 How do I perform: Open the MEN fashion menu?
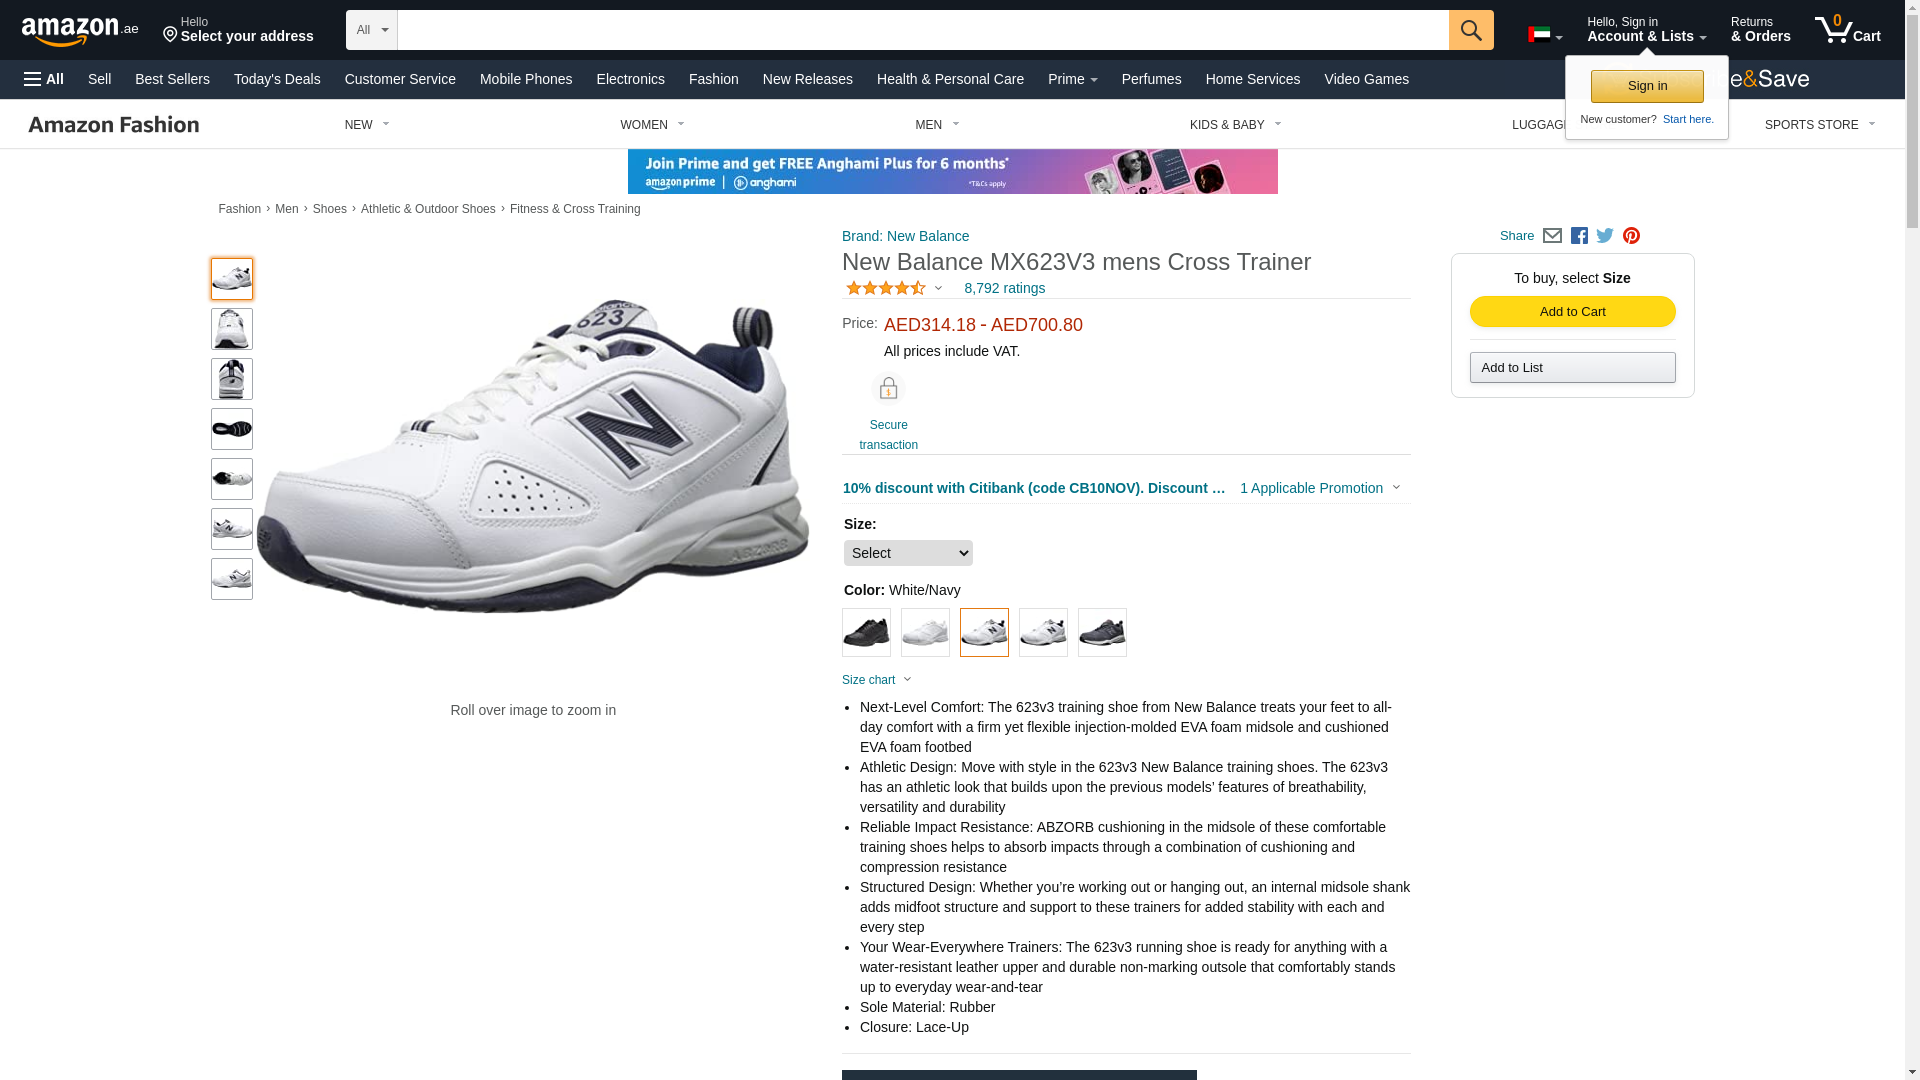pos(937,125)
